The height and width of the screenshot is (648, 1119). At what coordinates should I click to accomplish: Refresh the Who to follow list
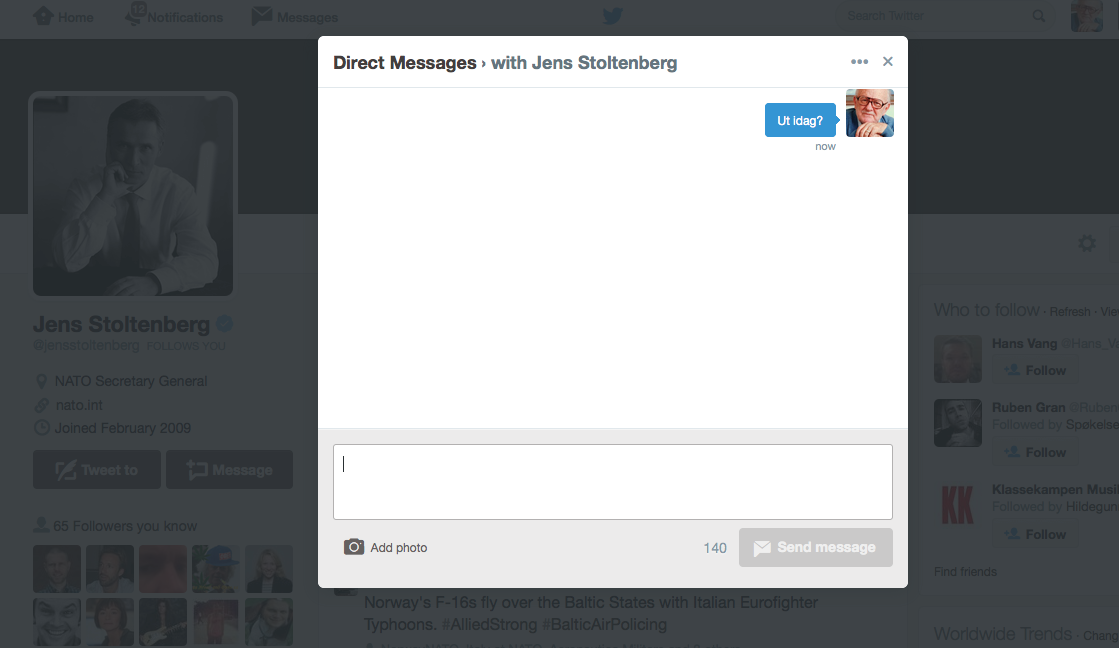coord(1070,312)
